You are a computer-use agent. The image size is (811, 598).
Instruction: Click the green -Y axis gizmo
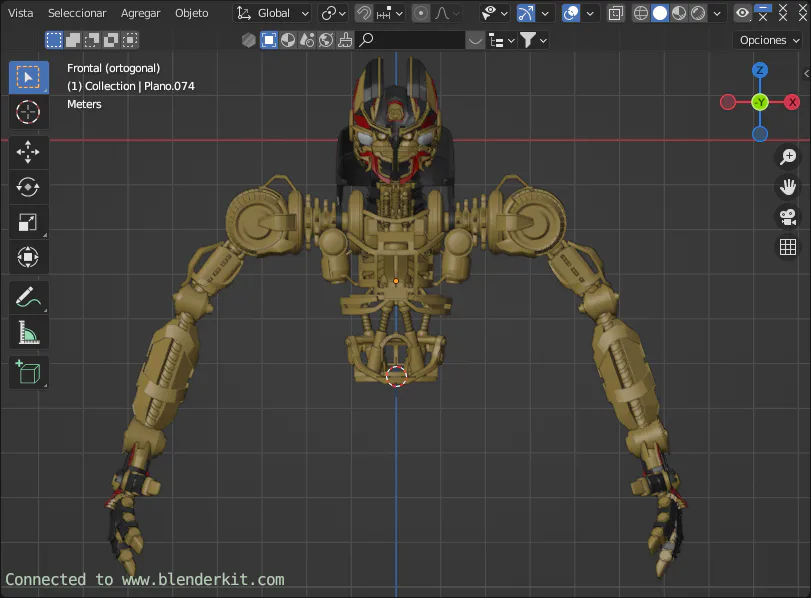(x=760, y=102)
